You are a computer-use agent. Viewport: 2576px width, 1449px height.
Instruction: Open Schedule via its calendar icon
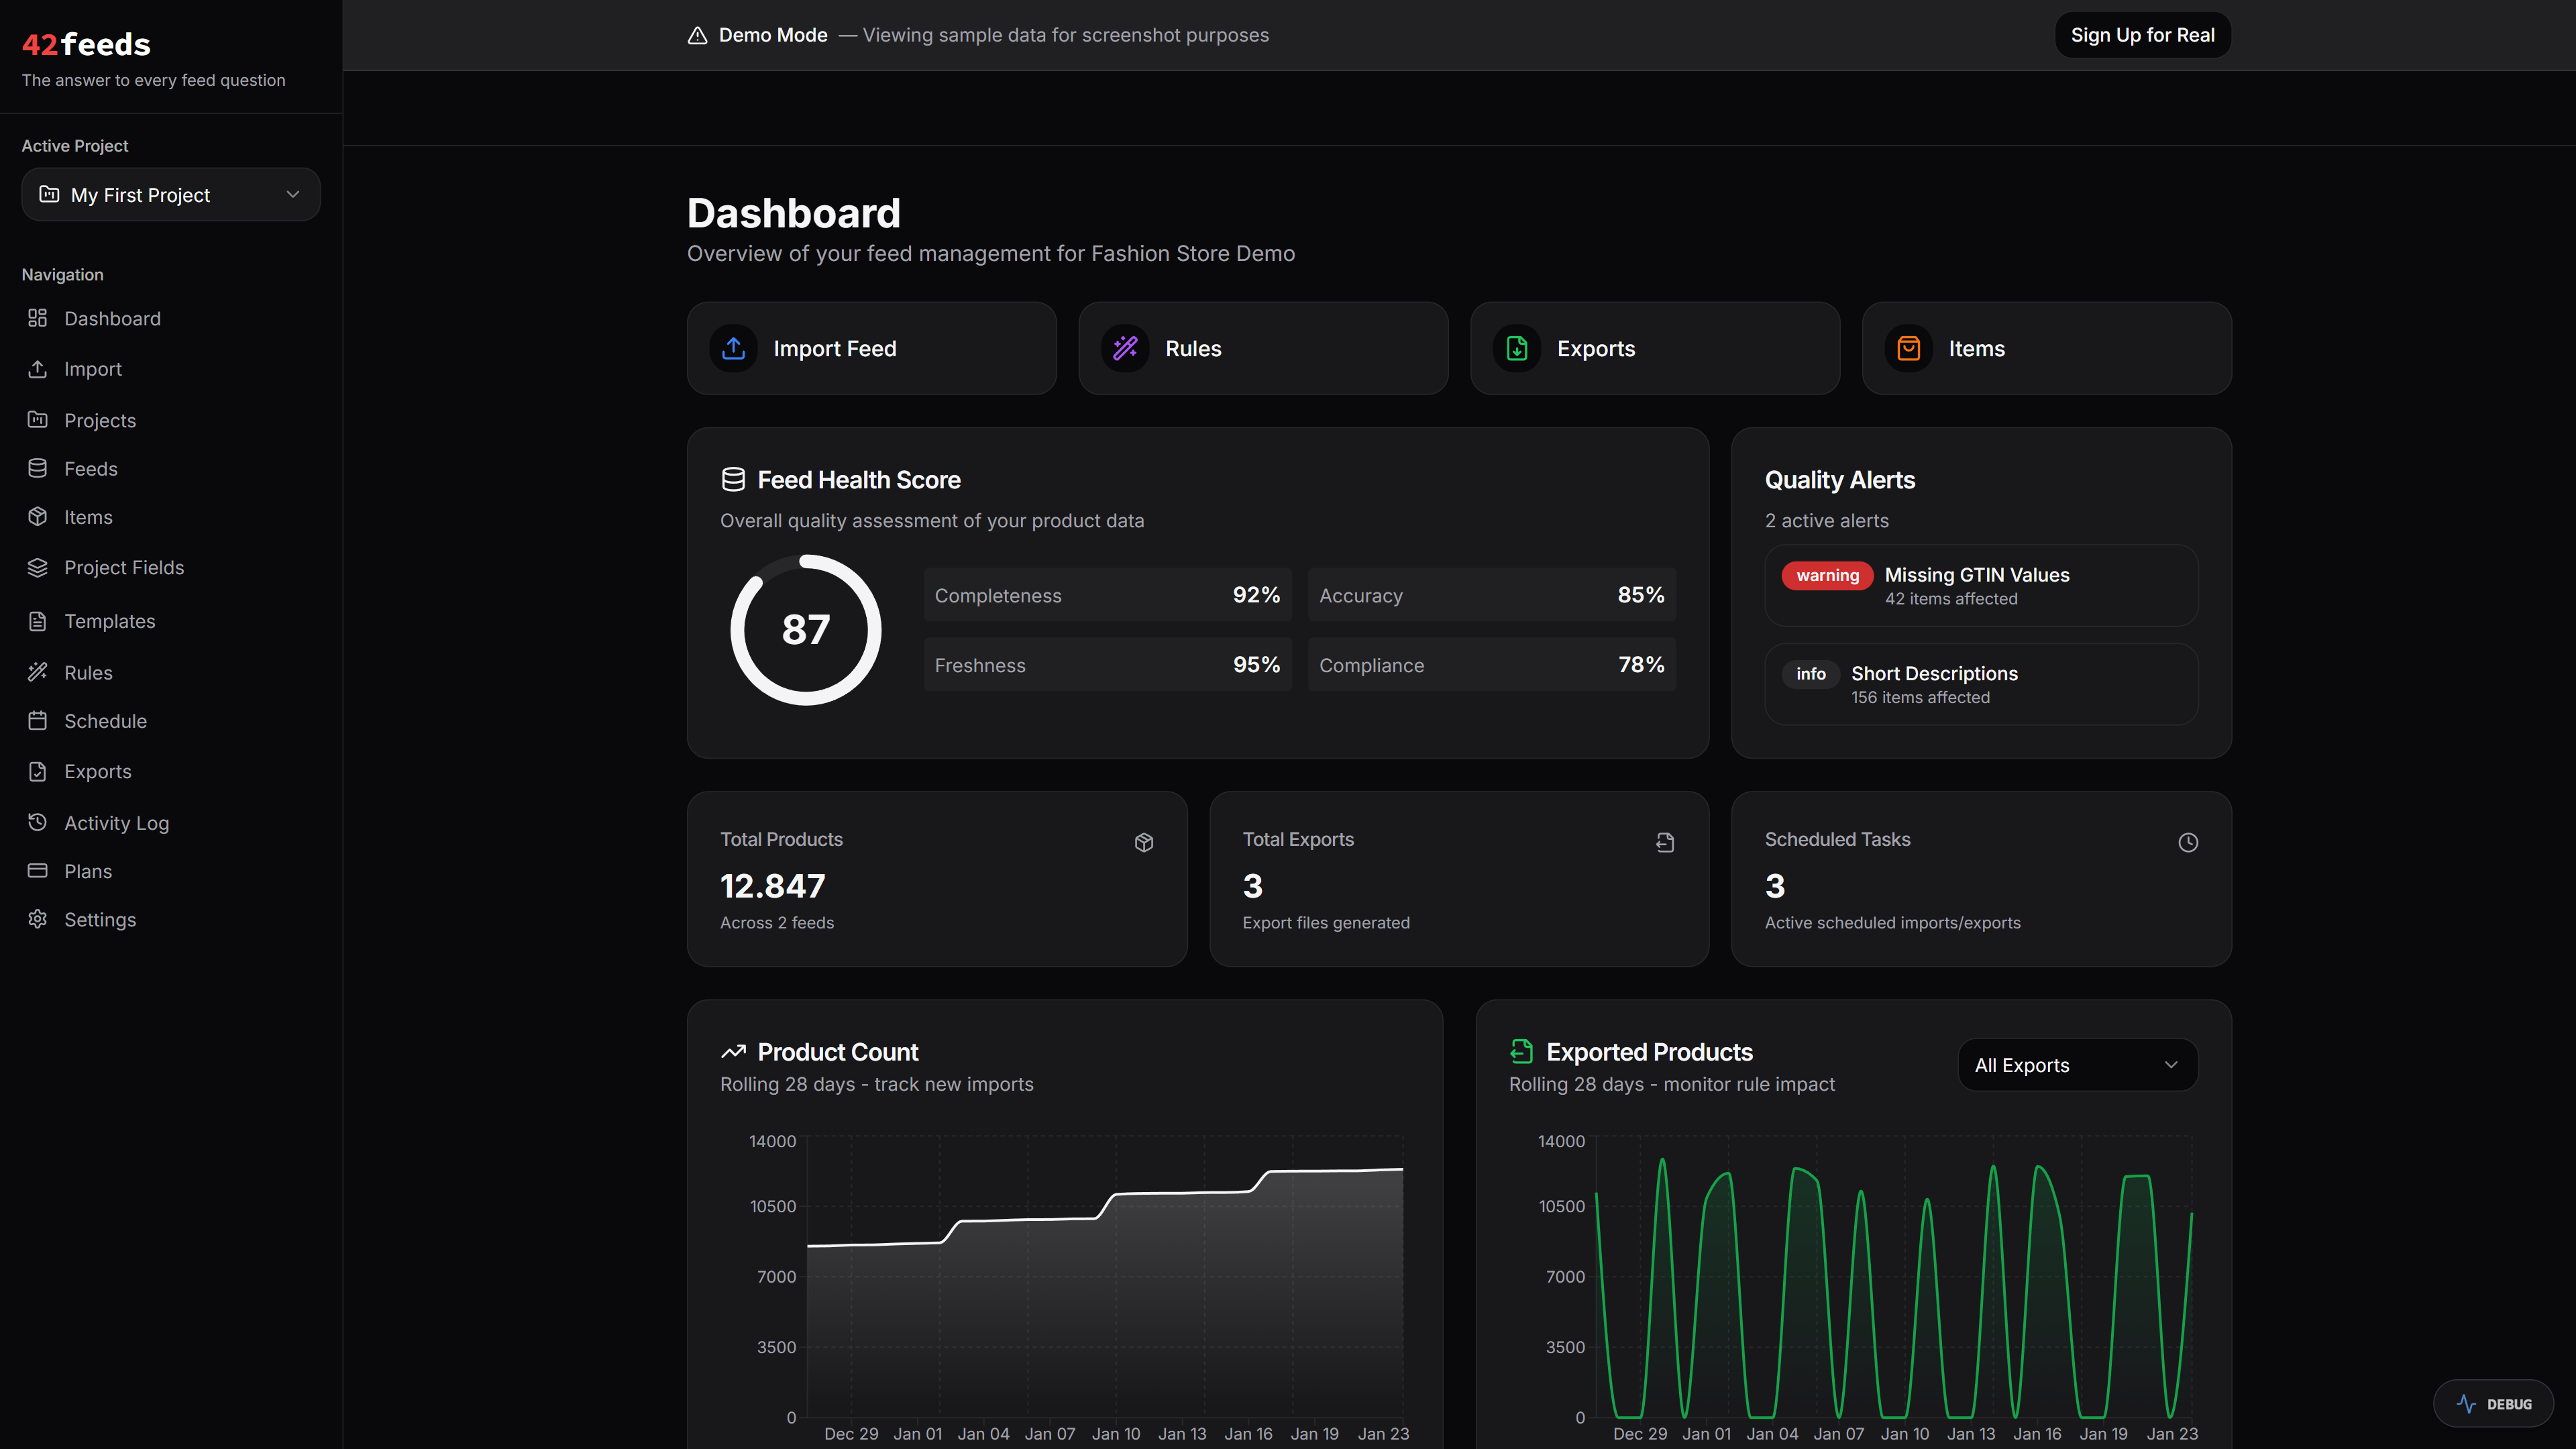(x=38, y=721)
